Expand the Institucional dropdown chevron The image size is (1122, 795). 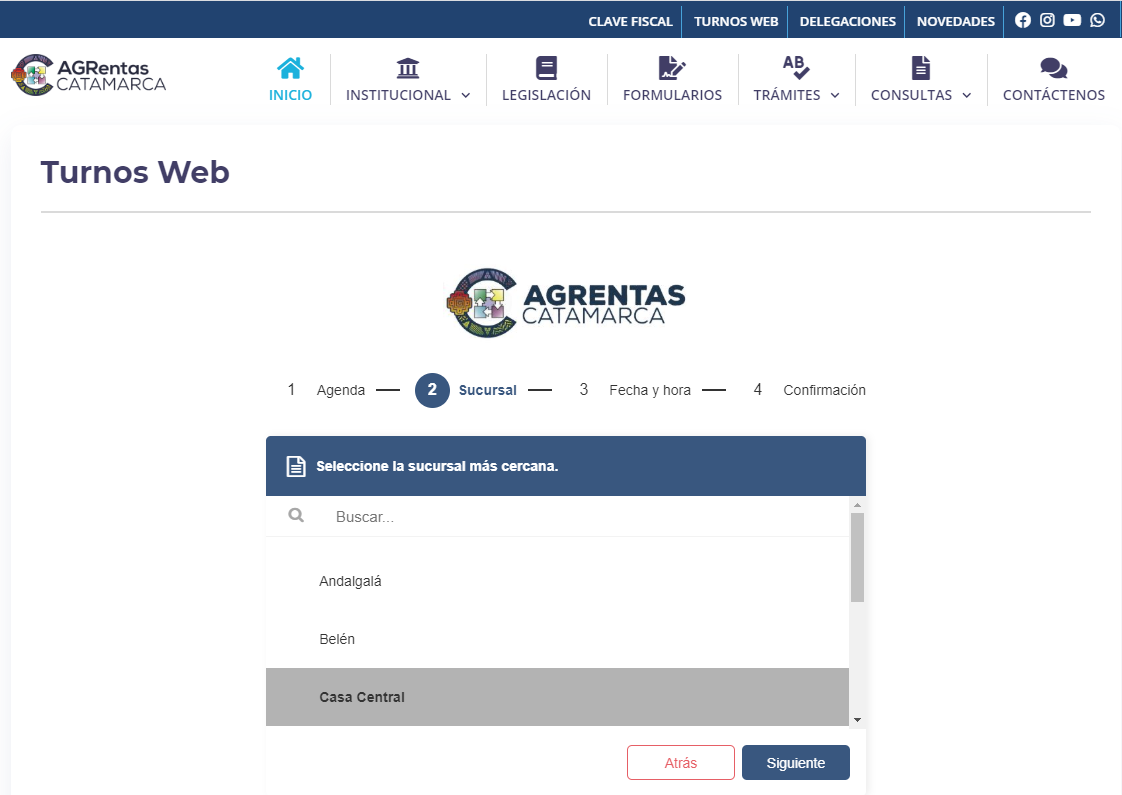click(x=466, y=95)
